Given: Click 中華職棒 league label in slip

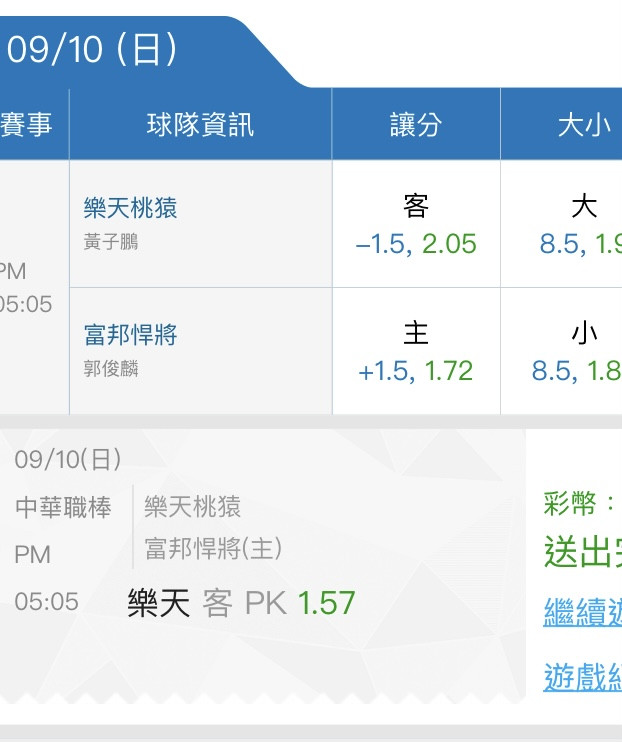Looking at the screenshot, I should pyautogui.click(x=63, y=508).
